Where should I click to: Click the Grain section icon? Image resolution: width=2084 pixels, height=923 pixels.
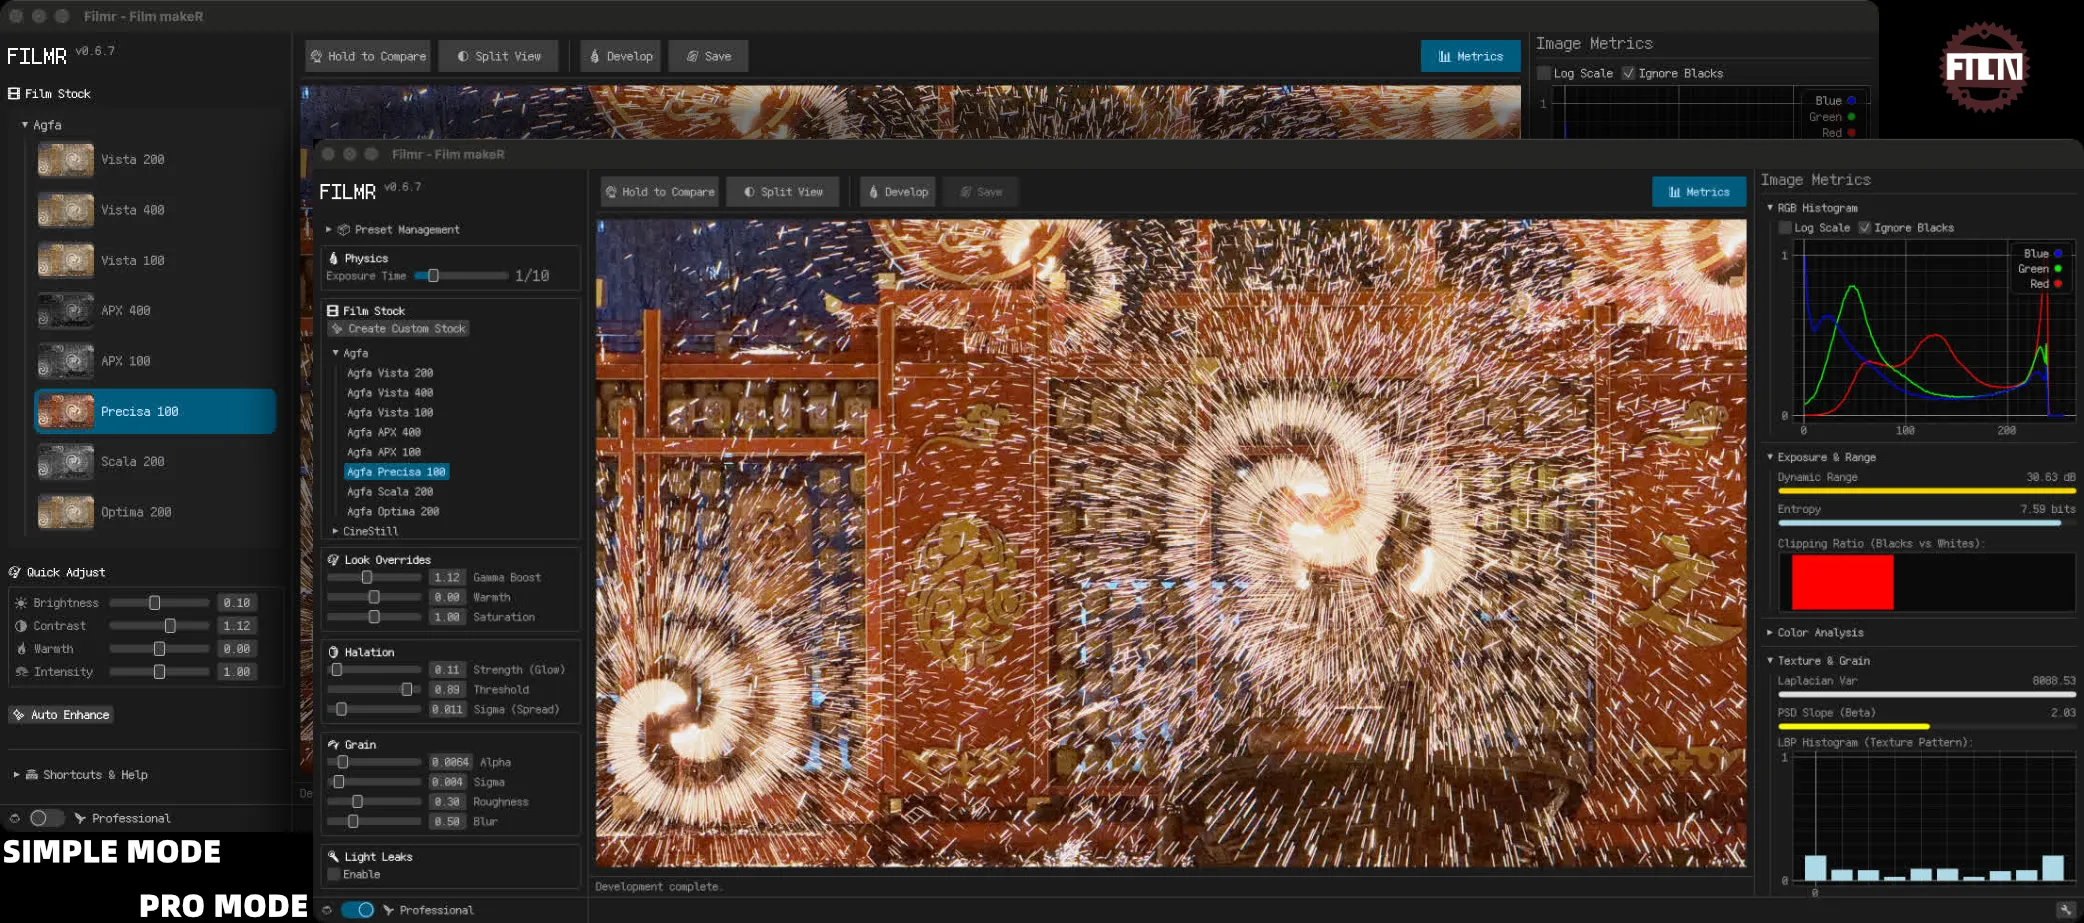334,745
